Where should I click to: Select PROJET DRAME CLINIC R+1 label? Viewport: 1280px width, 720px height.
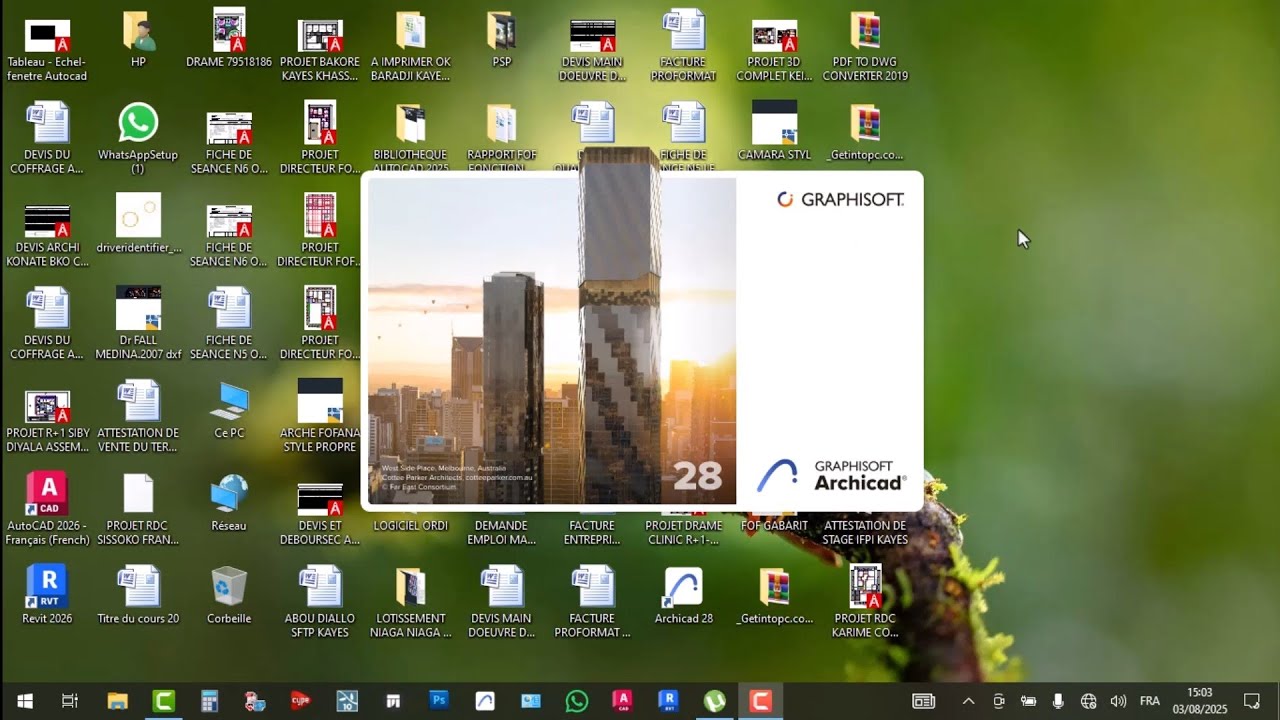pyautogui.click(x=683, y=532)
